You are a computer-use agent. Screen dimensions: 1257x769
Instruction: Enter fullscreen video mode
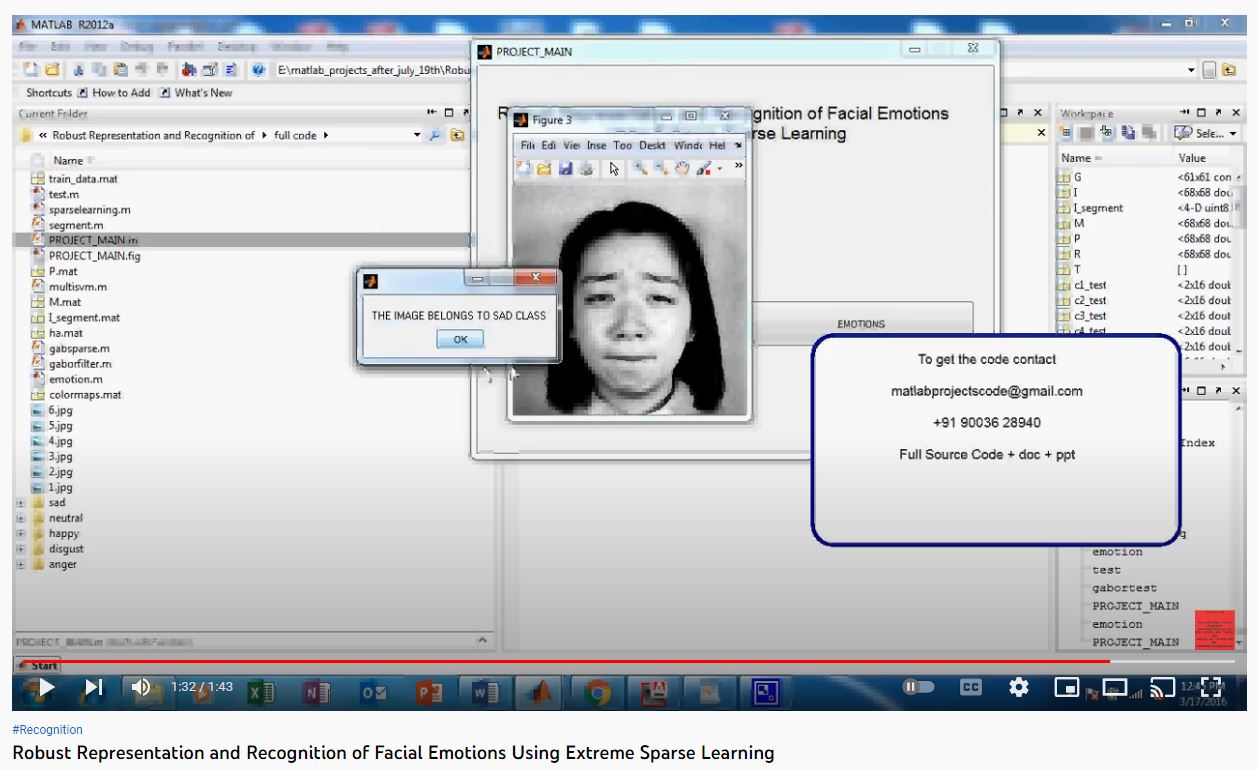(x=1211, y=687)
